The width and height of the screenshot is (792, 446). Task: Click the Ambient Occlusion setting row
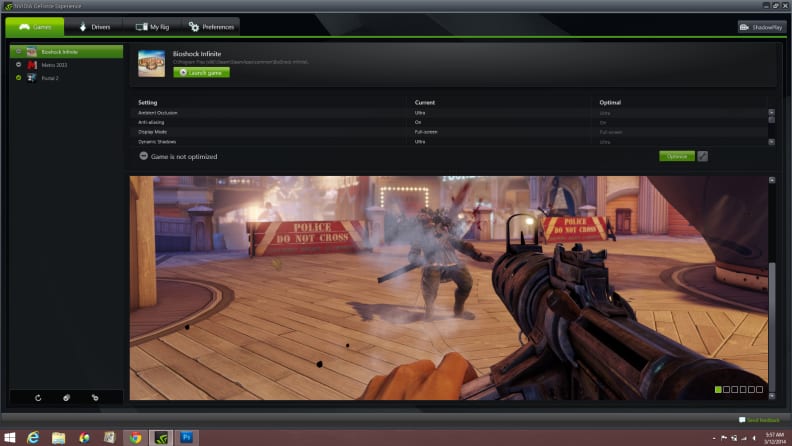[x=449, y=113]
